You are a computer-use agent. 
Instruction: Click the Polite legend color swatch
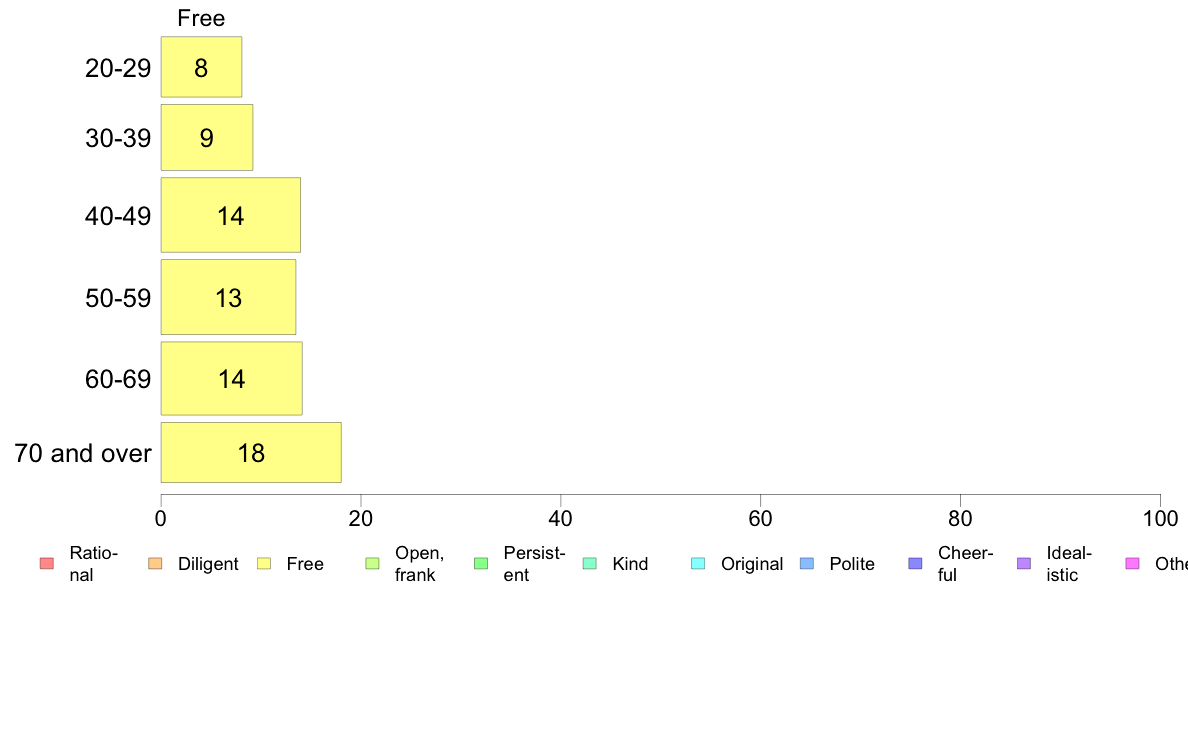pos(807,563)
